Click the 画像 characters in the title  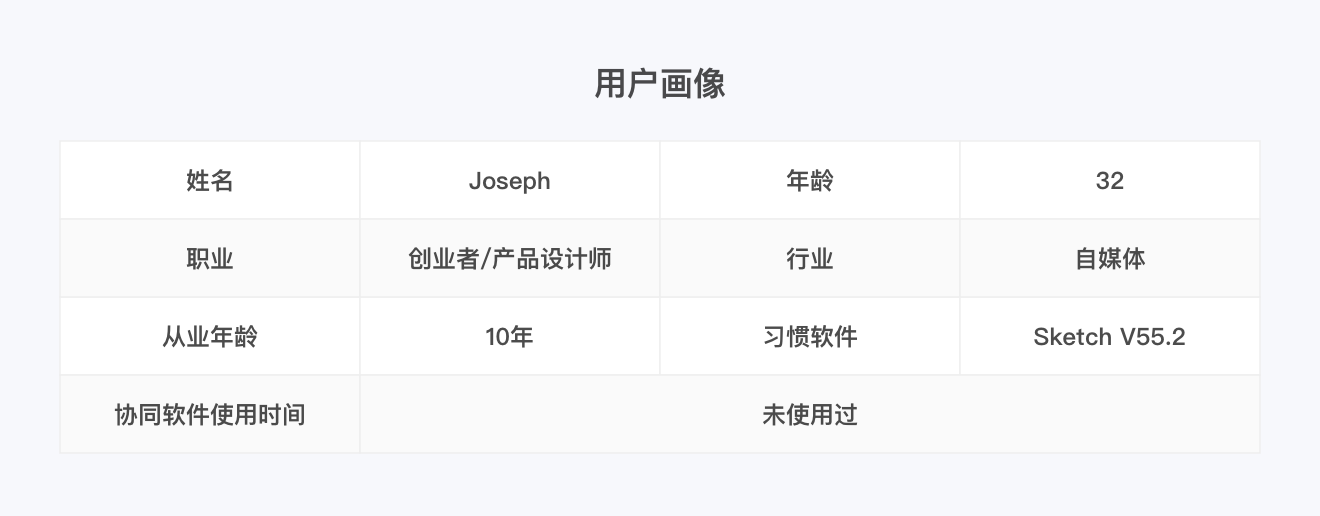point(693,84)
